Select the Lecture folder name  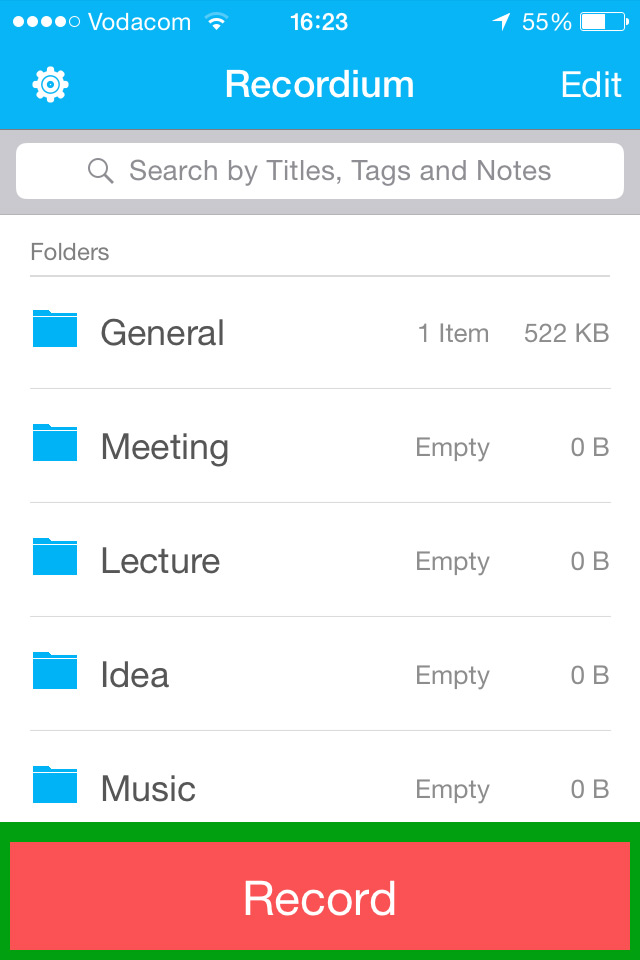click(x=160, y=560)
